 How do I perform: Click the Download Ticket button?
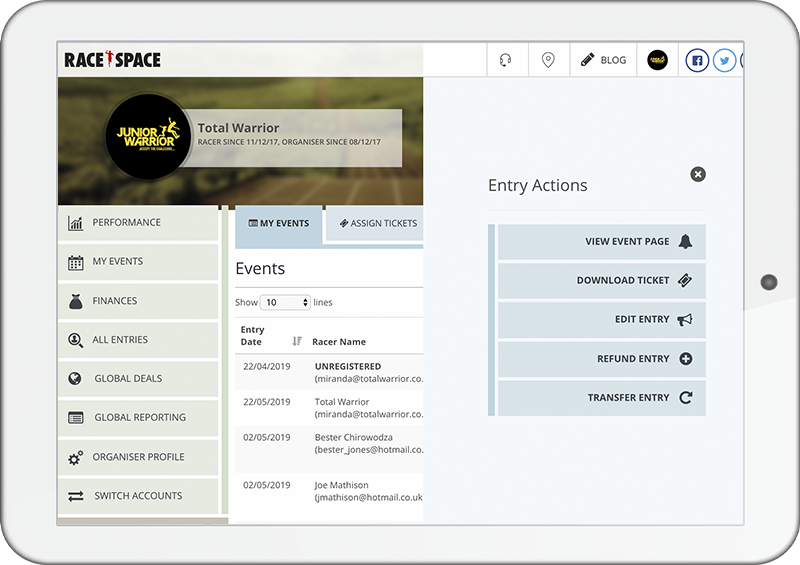[x=601, y=281]
